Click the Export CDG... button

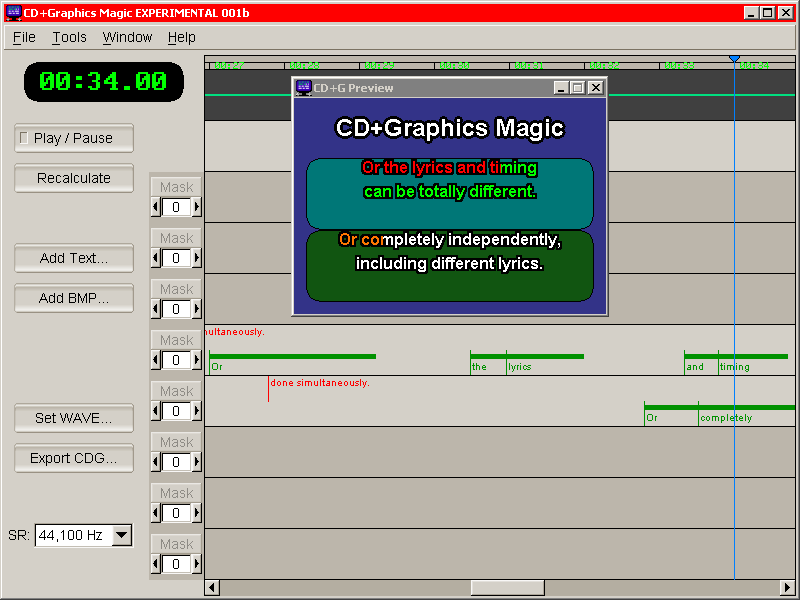[x=73, y=458]
